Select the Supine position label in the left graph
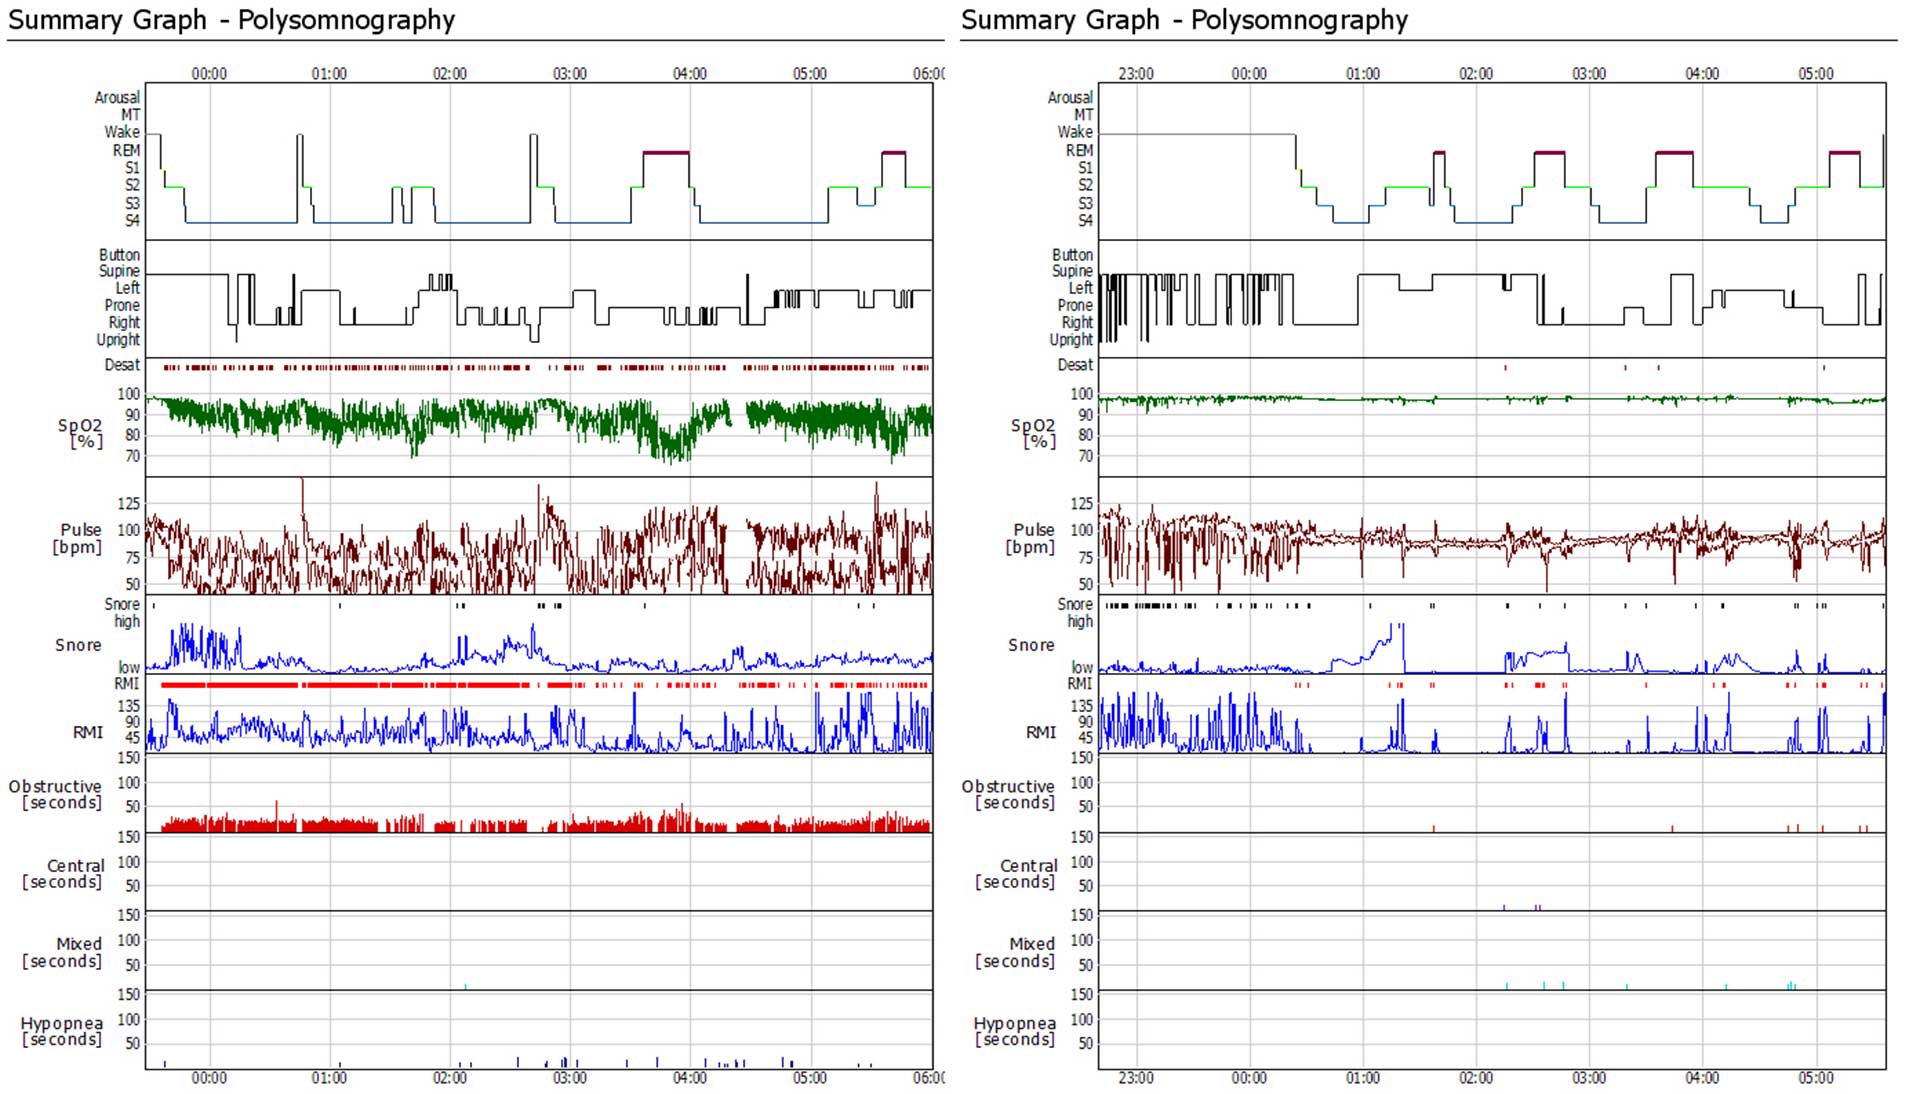Screen dimensions: 1920x1094 (x=119, y=271)
